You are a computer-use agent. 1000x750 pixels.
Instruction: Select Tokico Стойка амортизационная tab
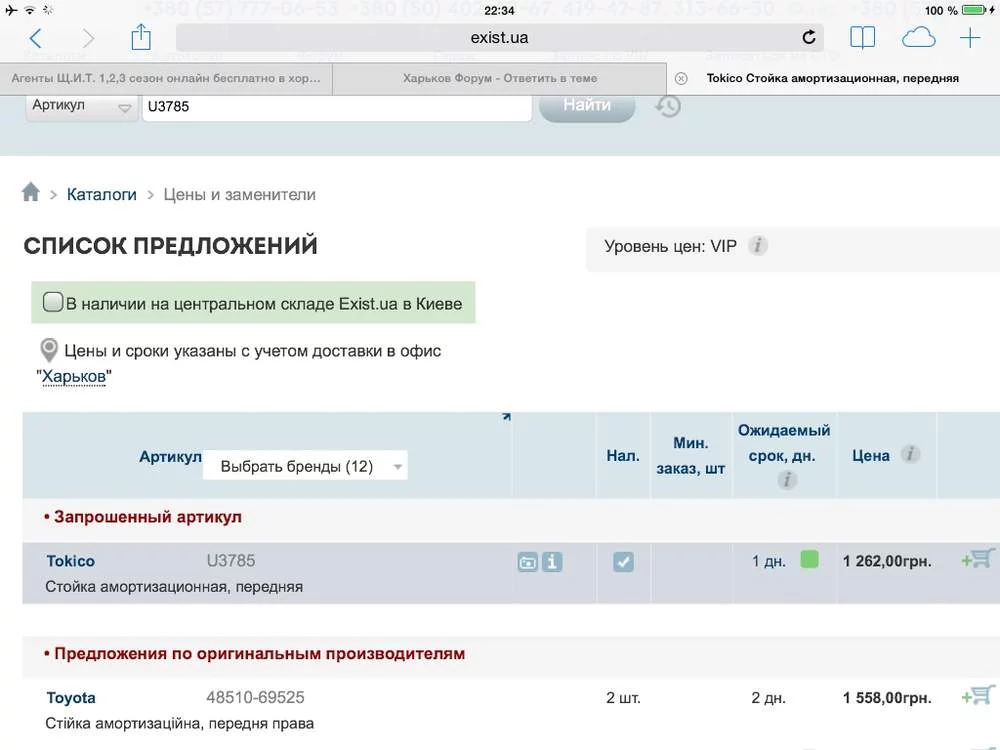[x=833, y=78]
